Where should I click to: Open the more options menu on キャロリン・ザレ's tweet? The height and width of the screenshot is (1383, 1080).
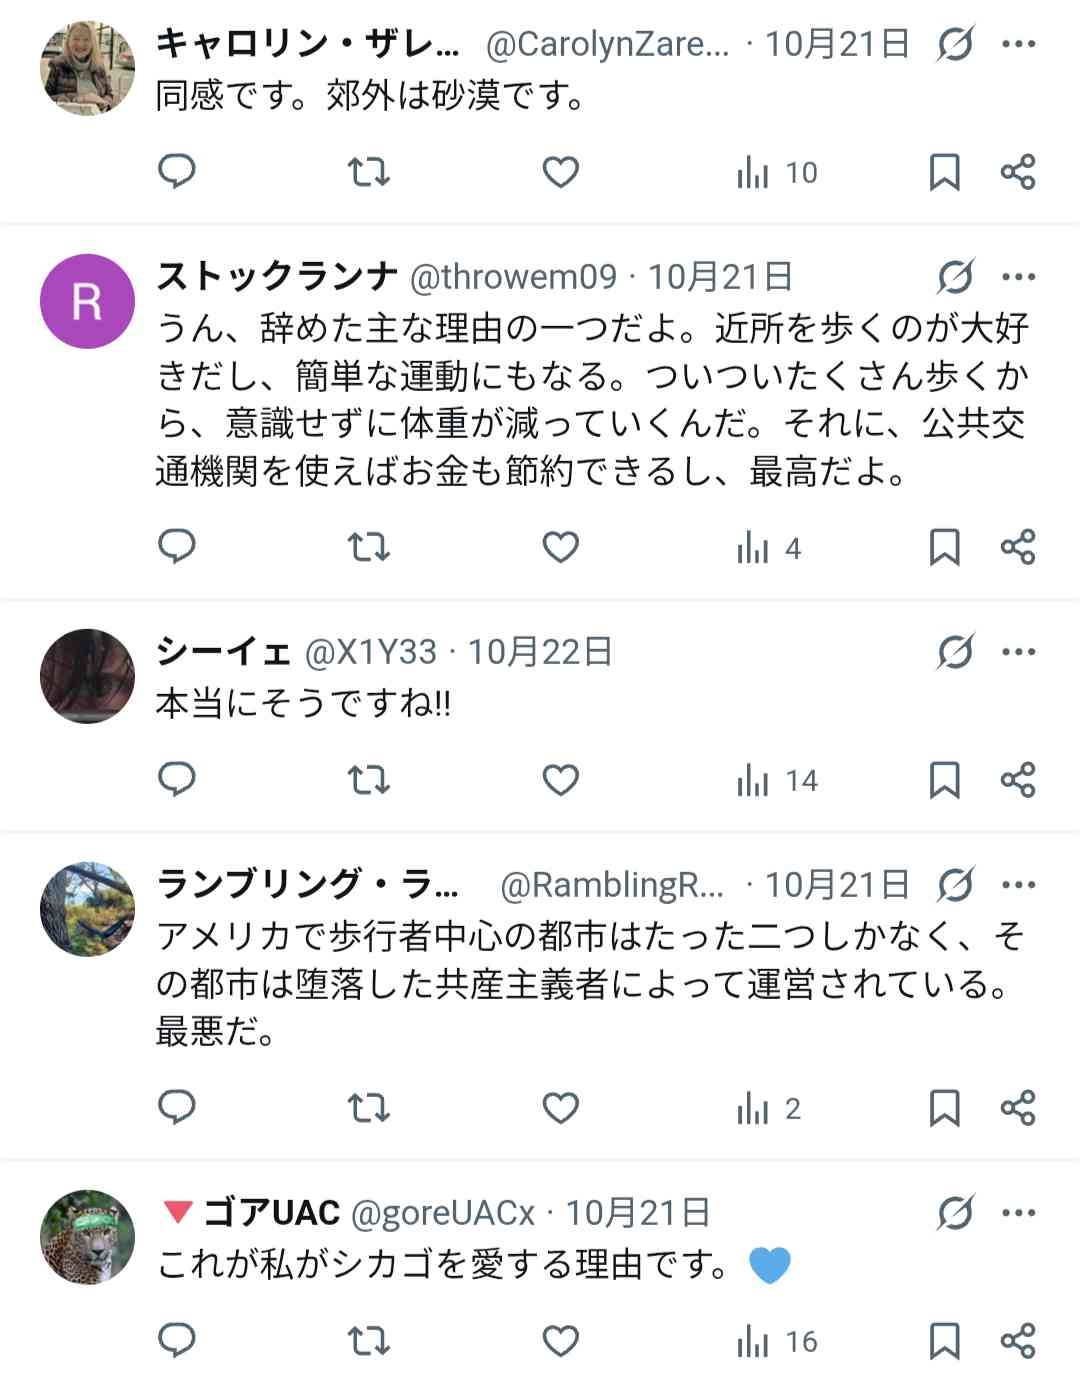pyautogui.click(x=1019, y=44)
